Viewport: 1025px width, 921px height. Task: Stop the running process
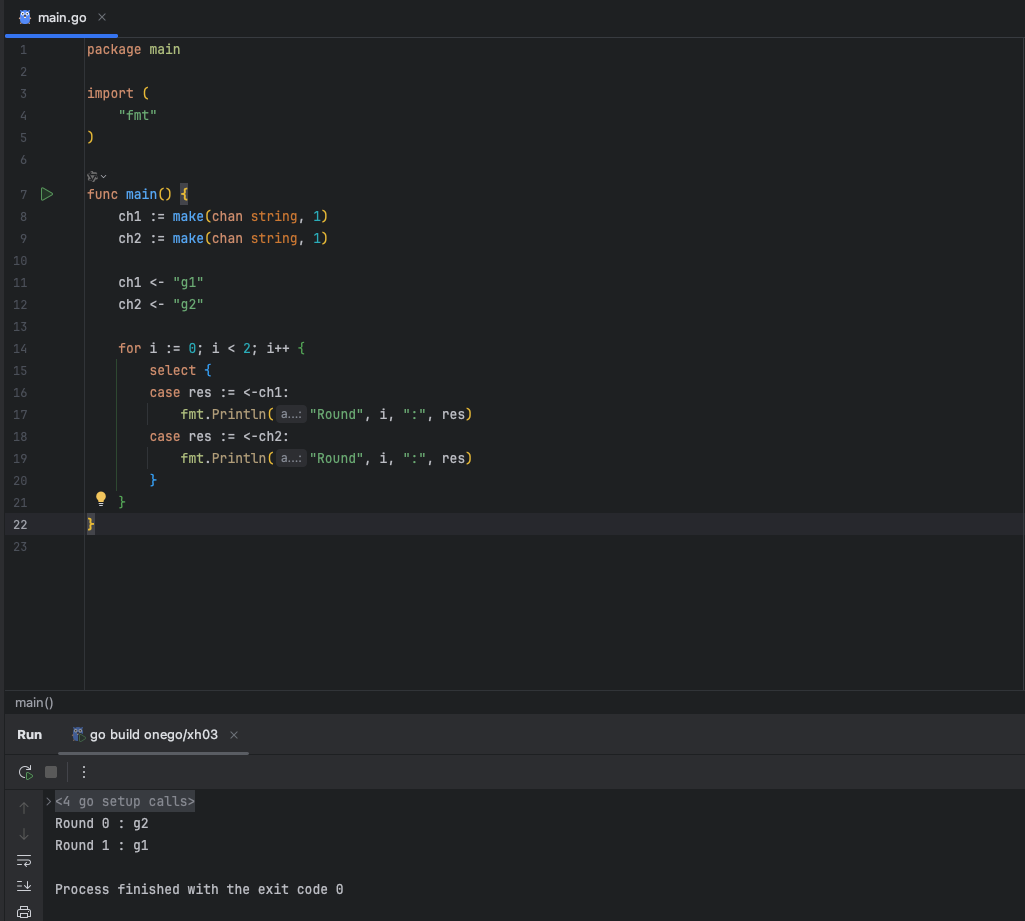51,772
